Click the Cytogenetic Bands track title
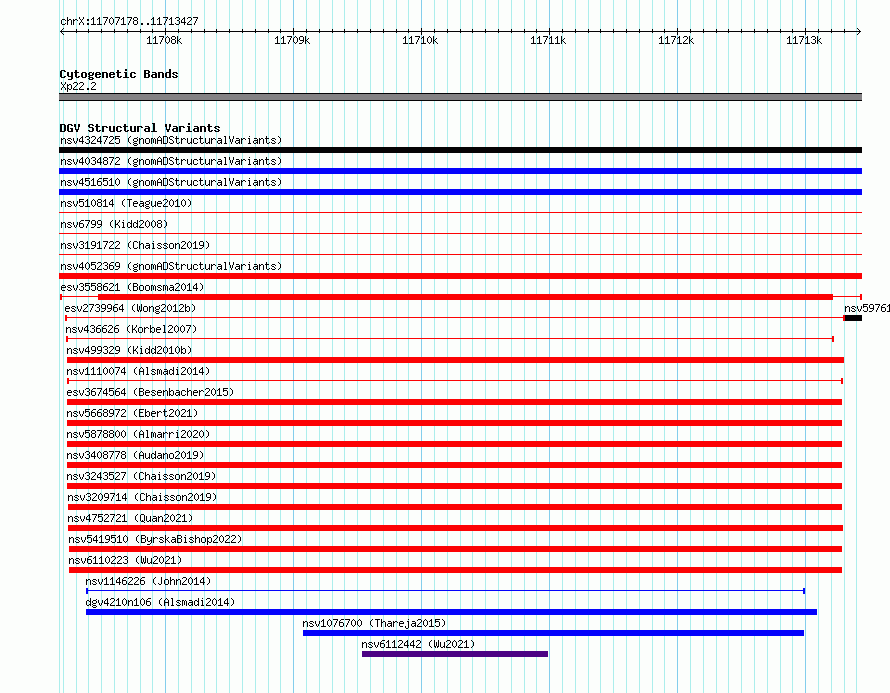 (x=119, y=74)
